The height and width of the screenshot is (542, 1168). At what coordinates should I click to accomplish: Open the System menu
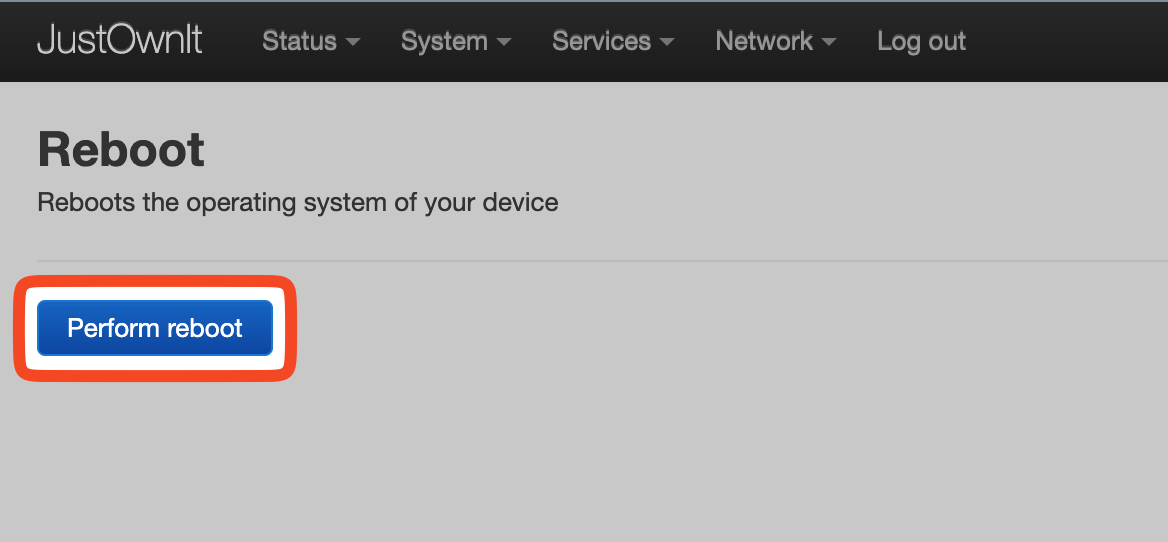[456, 41]
